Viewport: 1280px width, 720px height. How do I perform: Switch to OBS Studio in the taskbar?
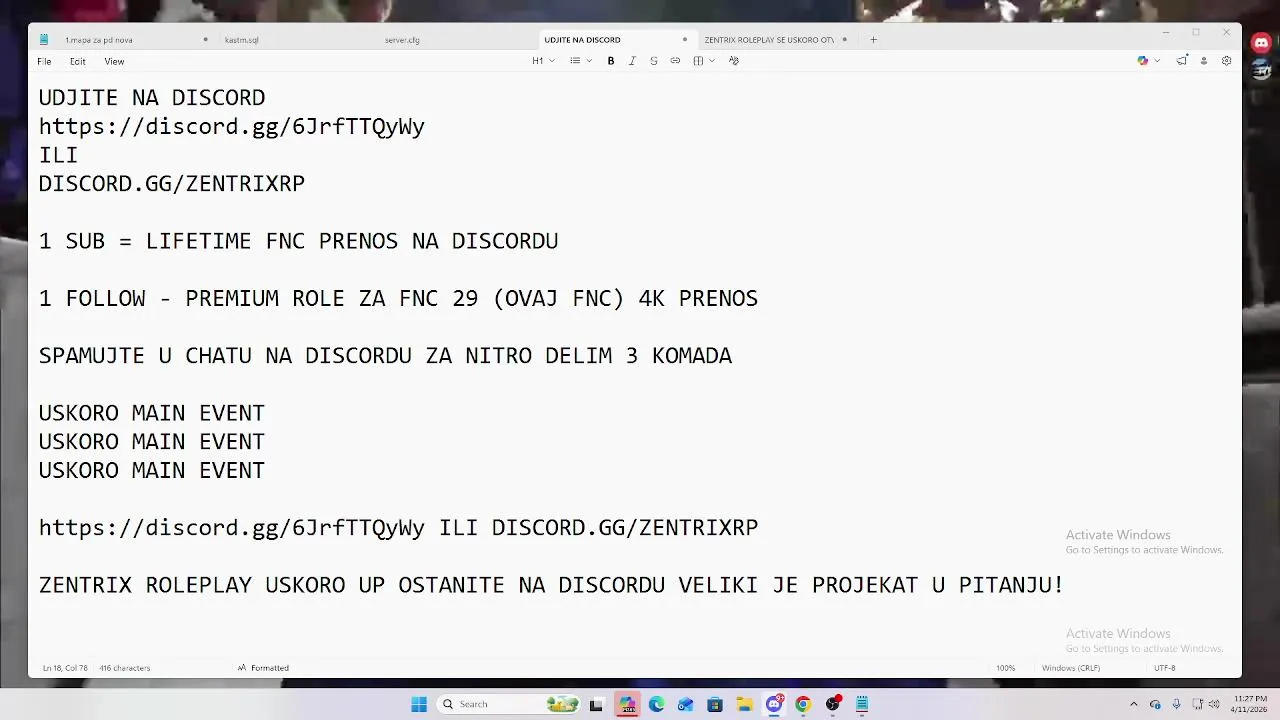[x=833, y=704]
